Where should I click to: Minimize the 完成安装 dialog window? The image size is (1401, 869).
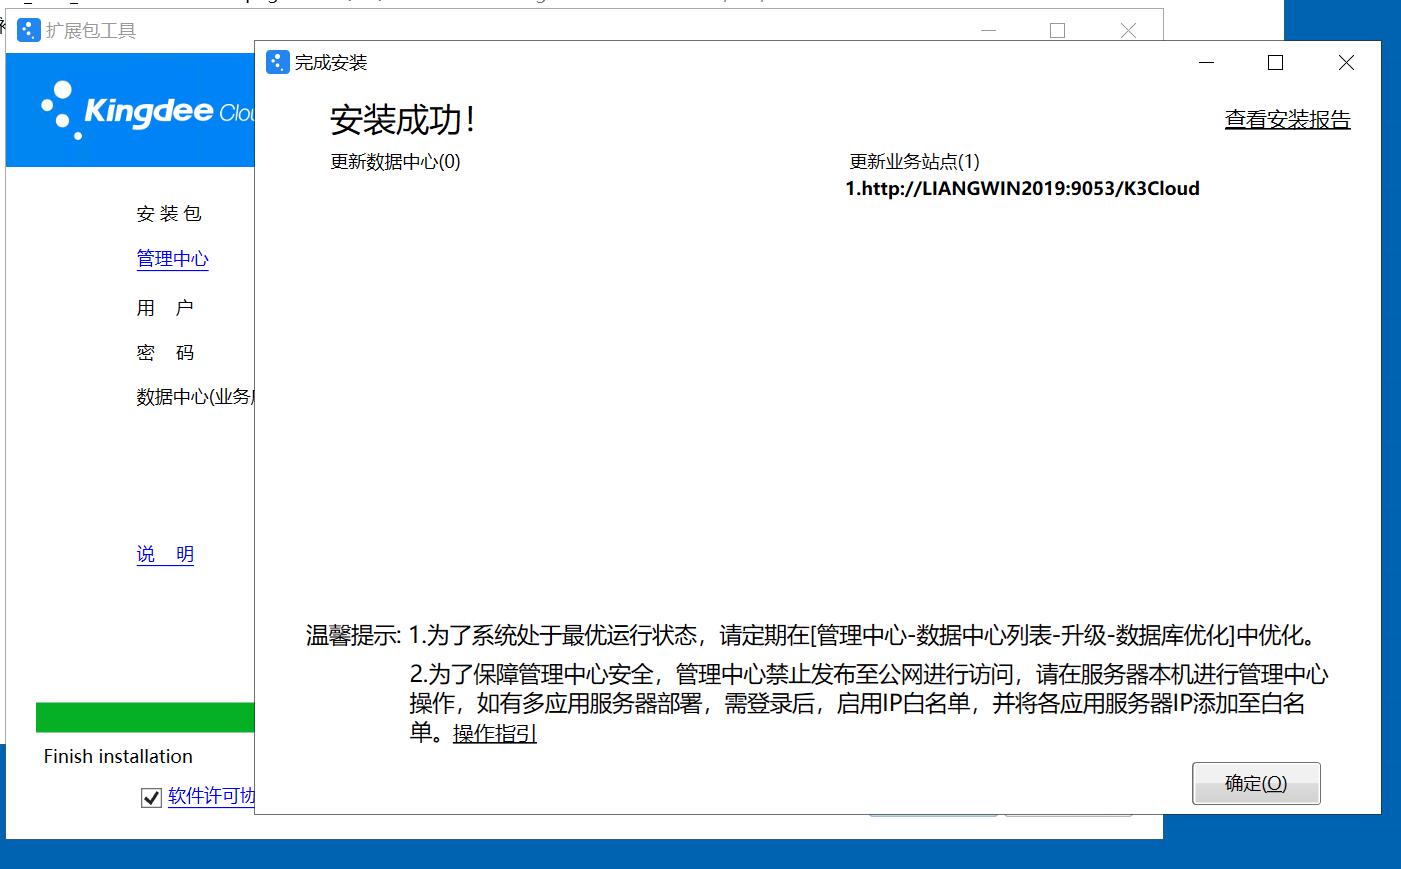pos(1206,63)
